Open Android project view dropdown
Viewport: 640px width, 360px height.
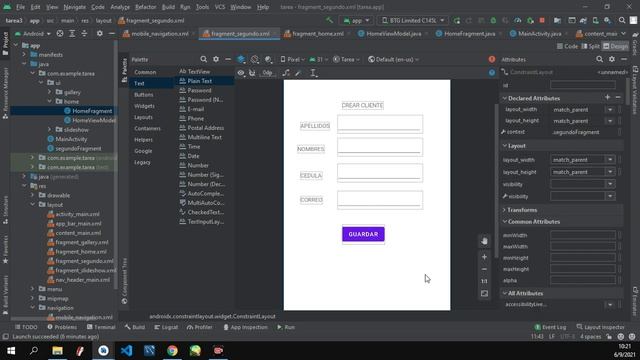pyautogui.click(x=33, y=33)
